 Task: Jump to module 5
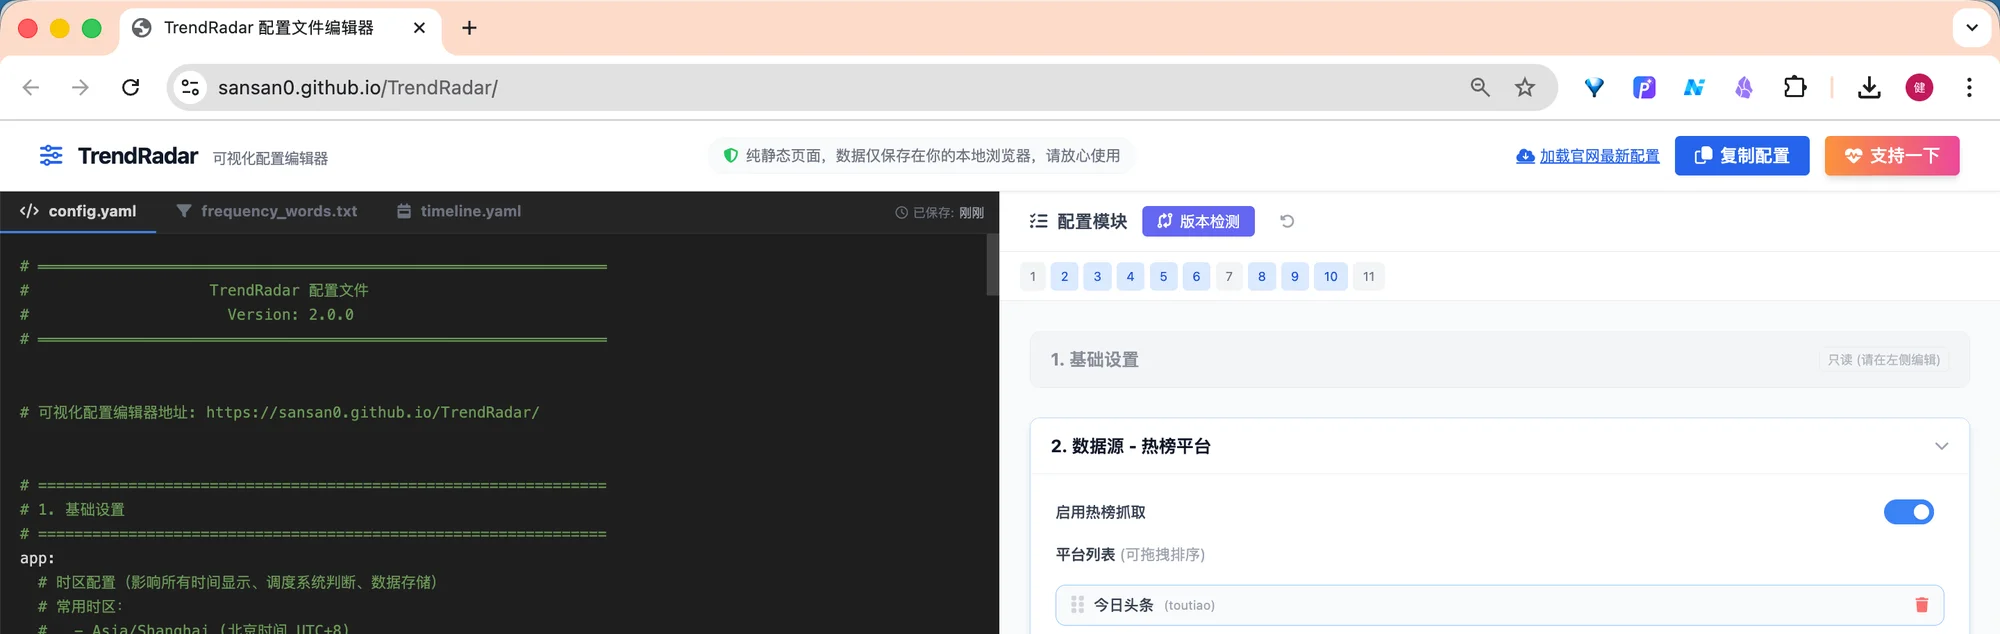pyautogui.click(x=1163, y=277)
